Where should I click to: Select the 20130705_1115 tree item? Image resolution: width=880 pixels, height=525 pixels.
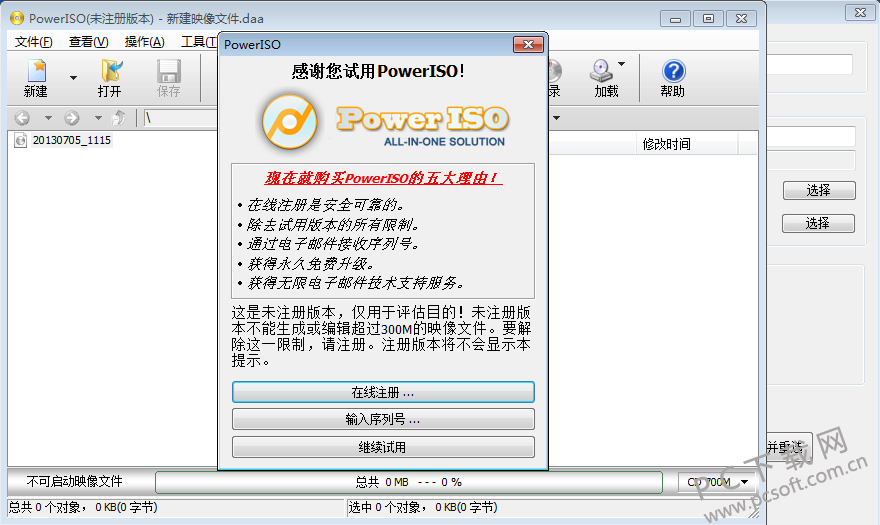pyautogui.click(x=71, y=140)
